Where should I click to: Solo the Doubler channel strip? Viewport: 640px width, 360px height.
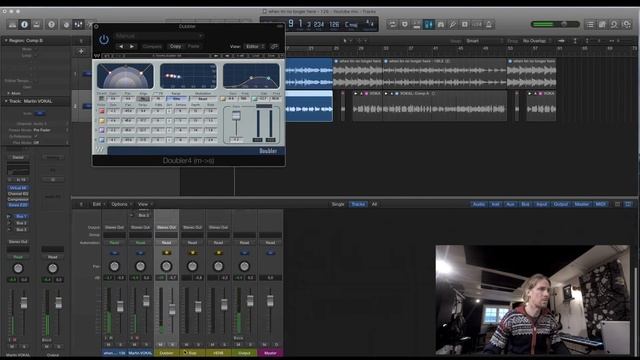[172, 345]
